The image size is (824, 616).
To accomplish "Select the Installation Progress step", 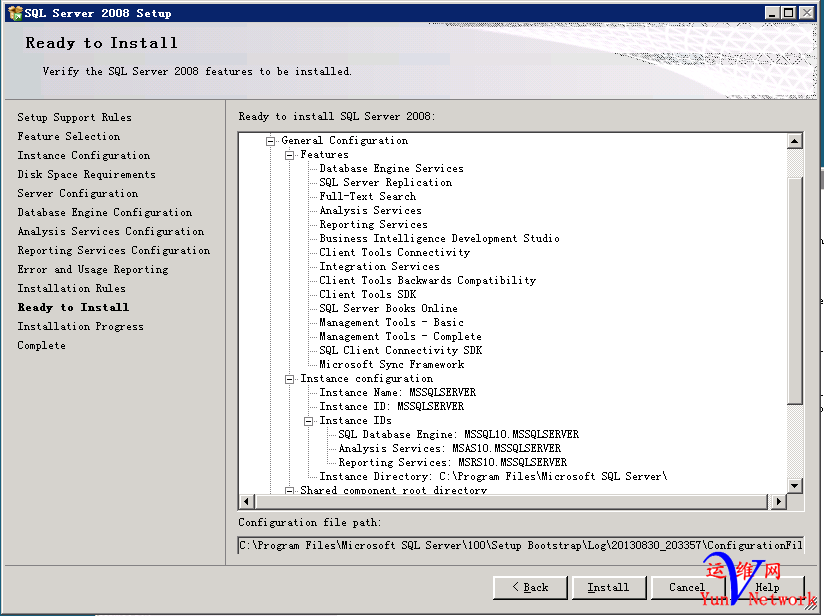I will click(80, 326).
